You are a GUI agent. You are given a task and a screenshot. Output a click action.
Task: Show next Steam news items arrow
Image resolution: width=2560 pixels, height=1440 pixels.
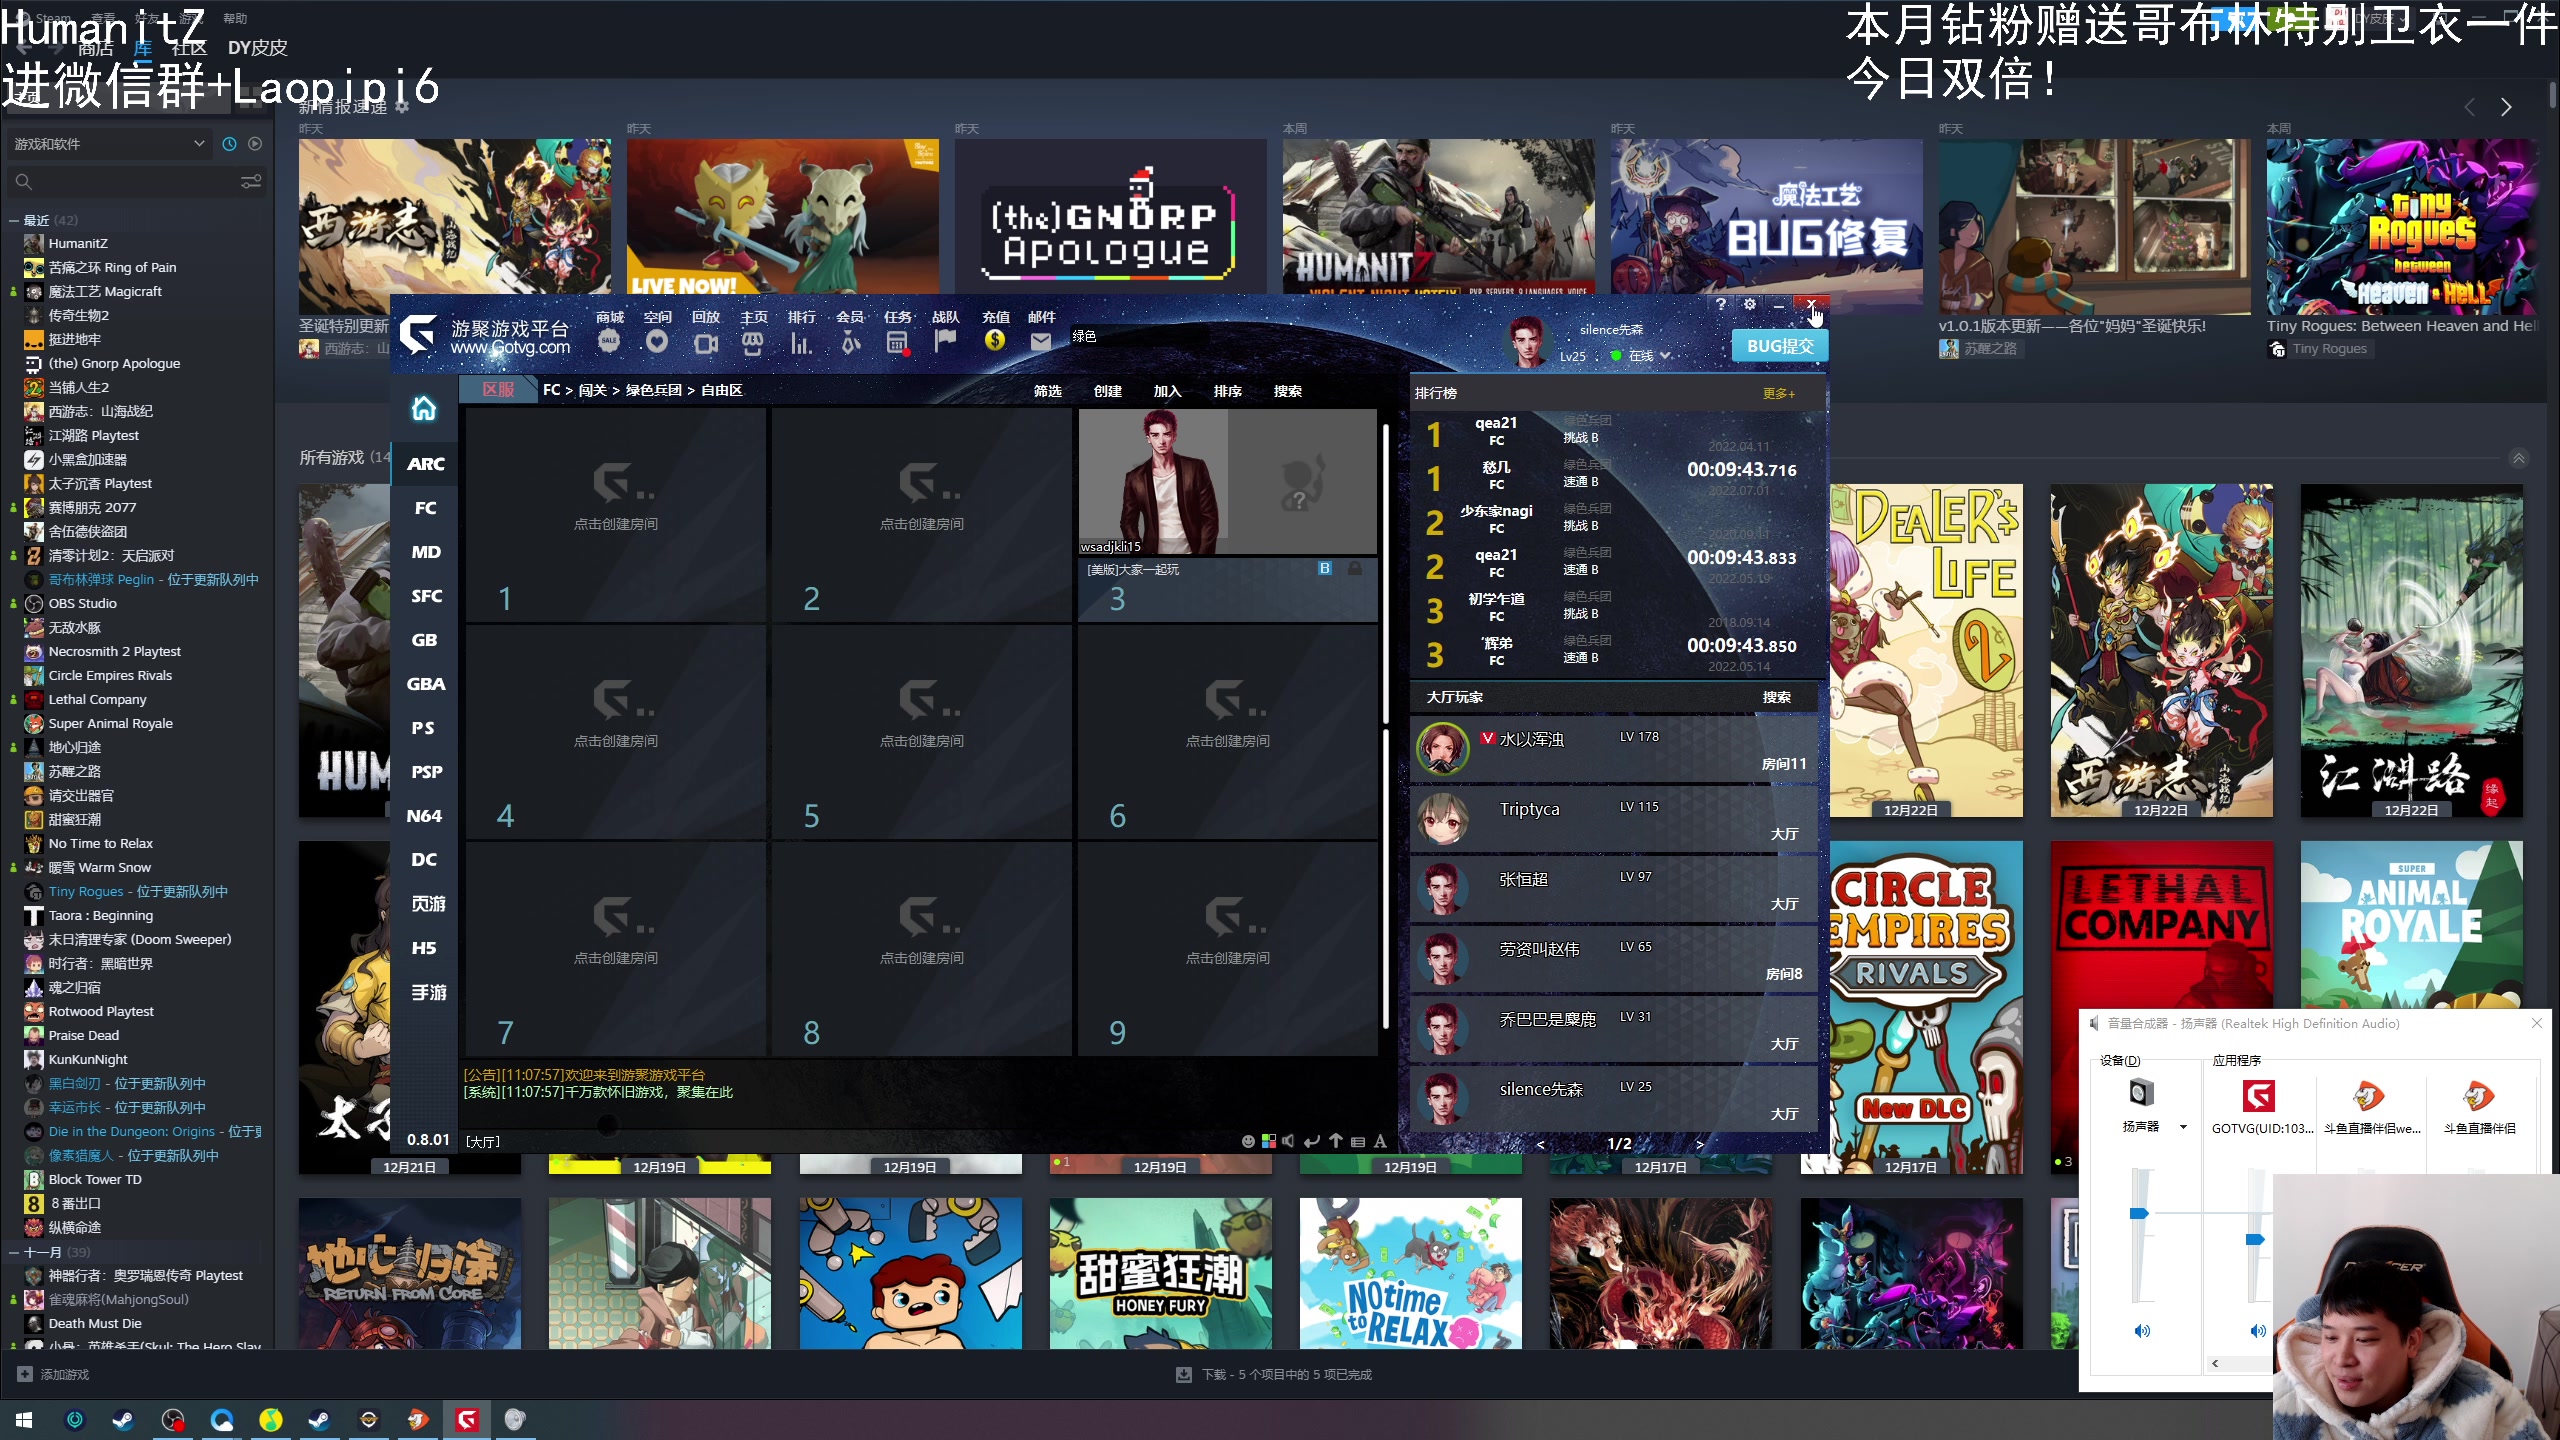2506,107
